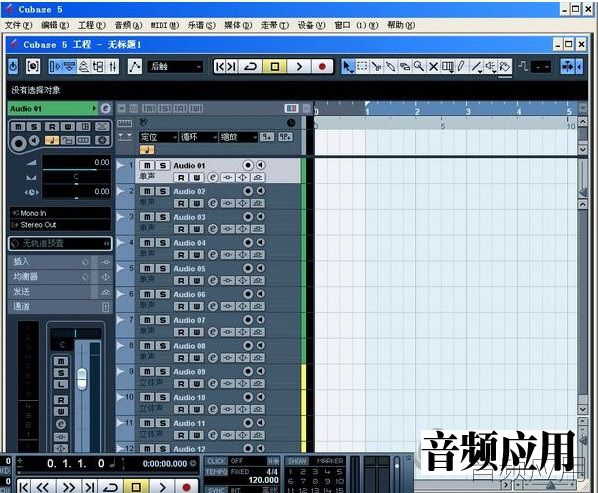Click the Mono In input routing
This screenshot has width=598, height=493.
tap(61, 213)
